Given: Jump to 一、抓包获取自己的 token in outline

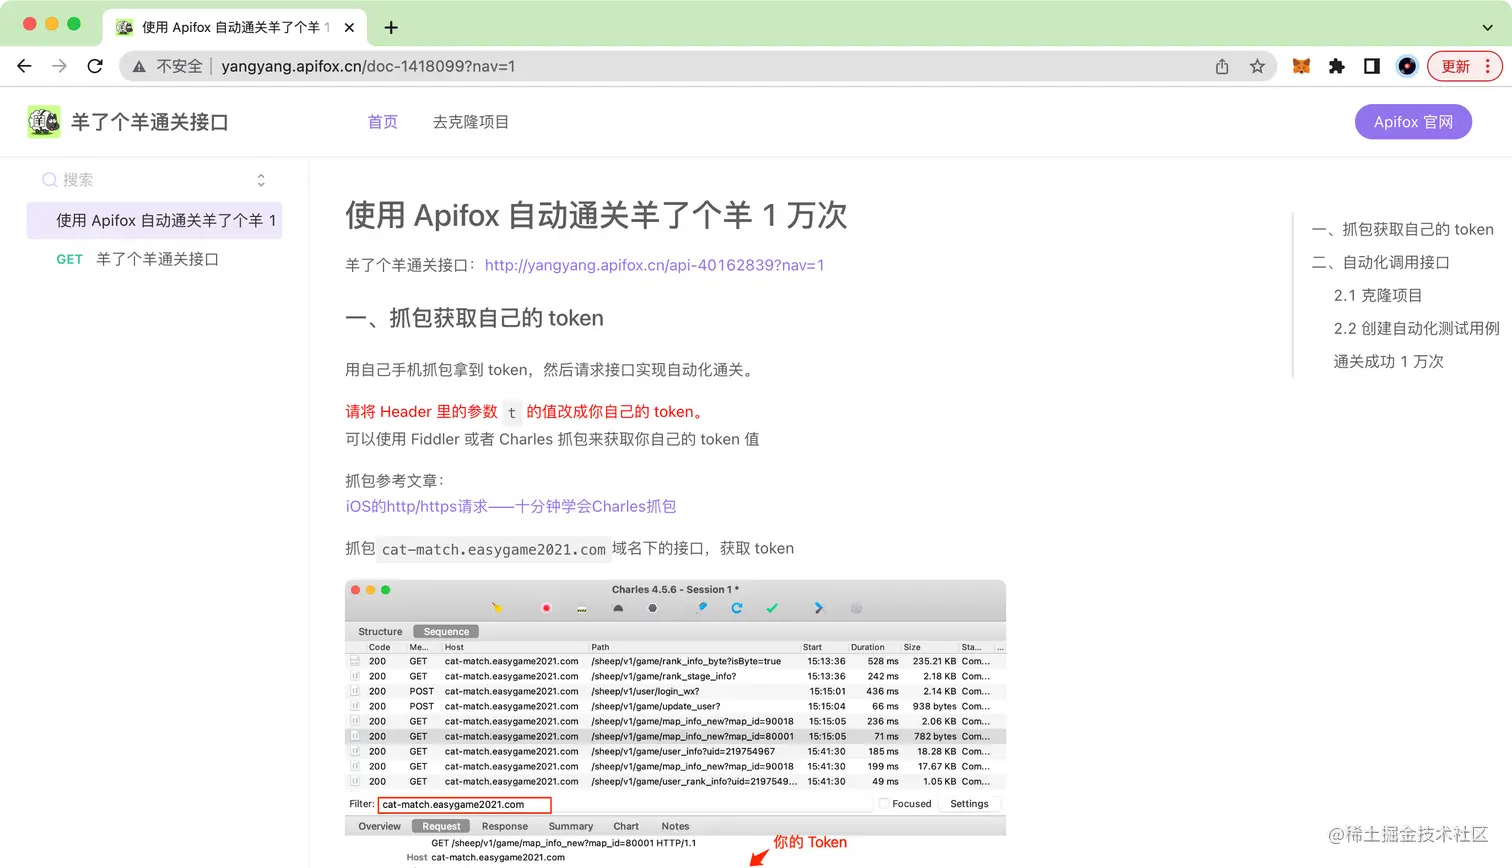Looking at the screenshot, I should click(x=1402, y=229).
